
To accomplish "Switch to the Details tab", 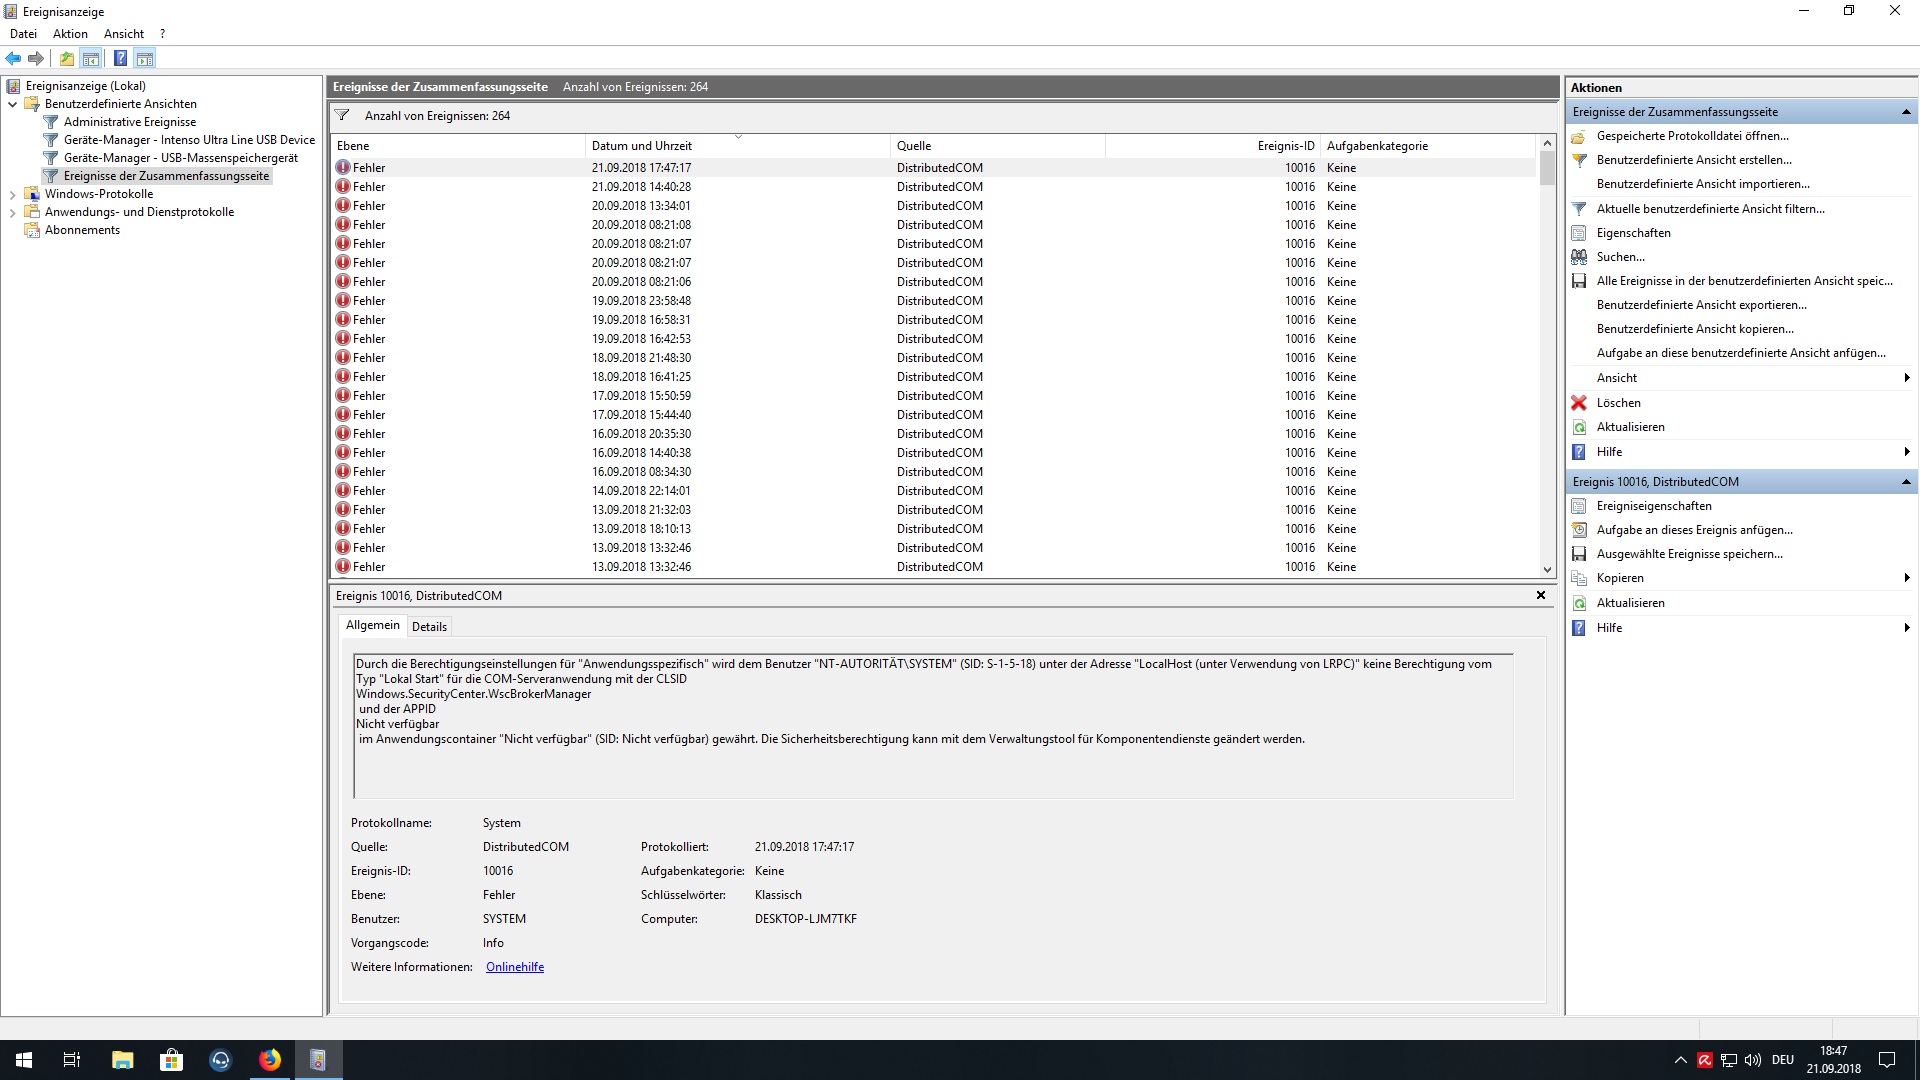I will tap(429, 627).
